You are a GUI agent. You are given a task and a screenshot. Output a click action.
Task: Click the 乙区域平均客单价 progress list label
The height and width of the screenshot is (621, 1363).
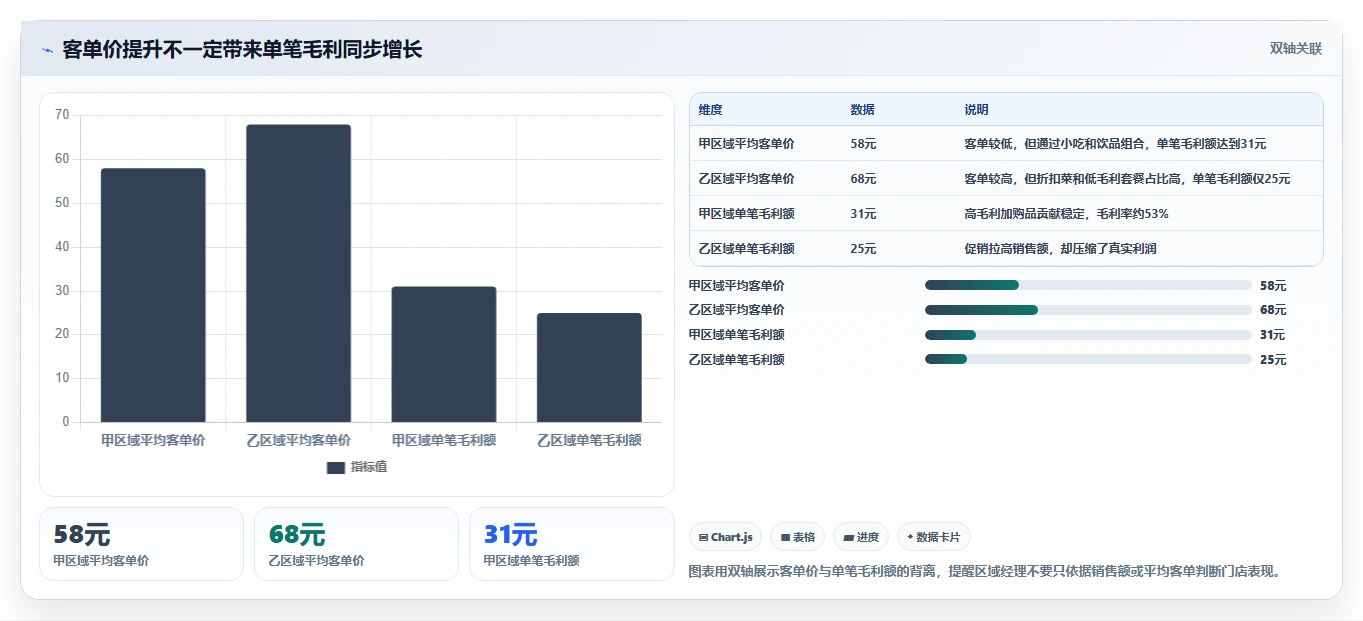click(x=737, y=310)
